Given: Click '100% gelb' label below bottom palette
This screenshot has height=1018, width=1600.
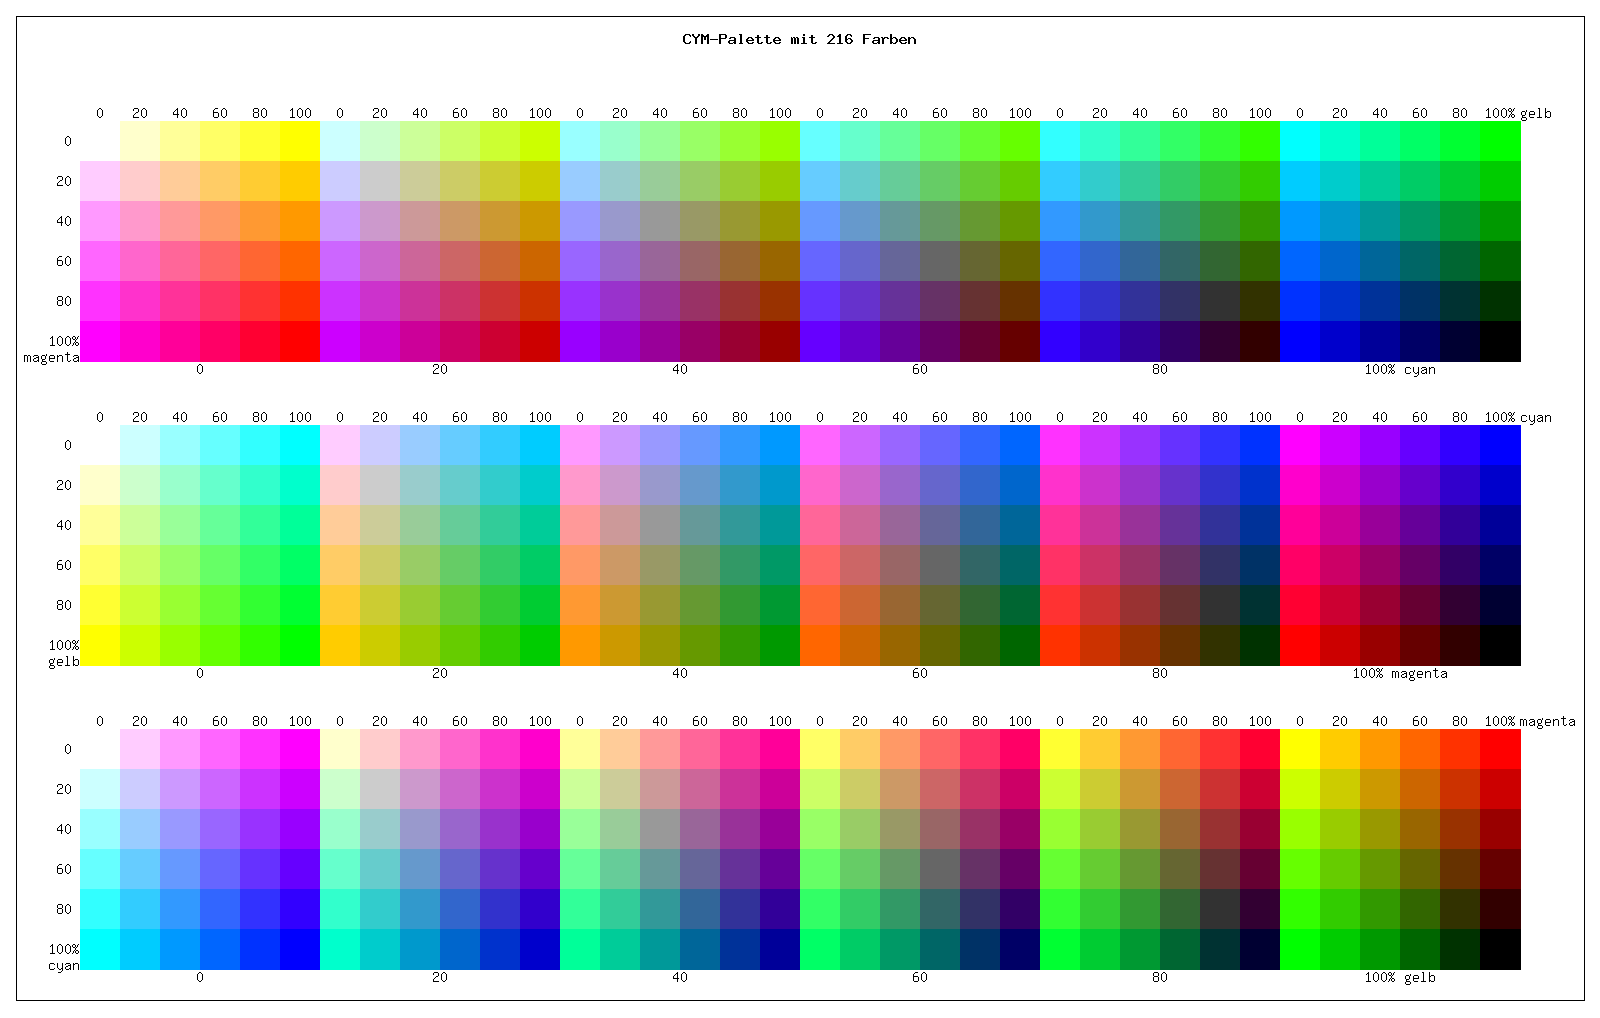Looking at the screenshot, I should click(1400, 978).
